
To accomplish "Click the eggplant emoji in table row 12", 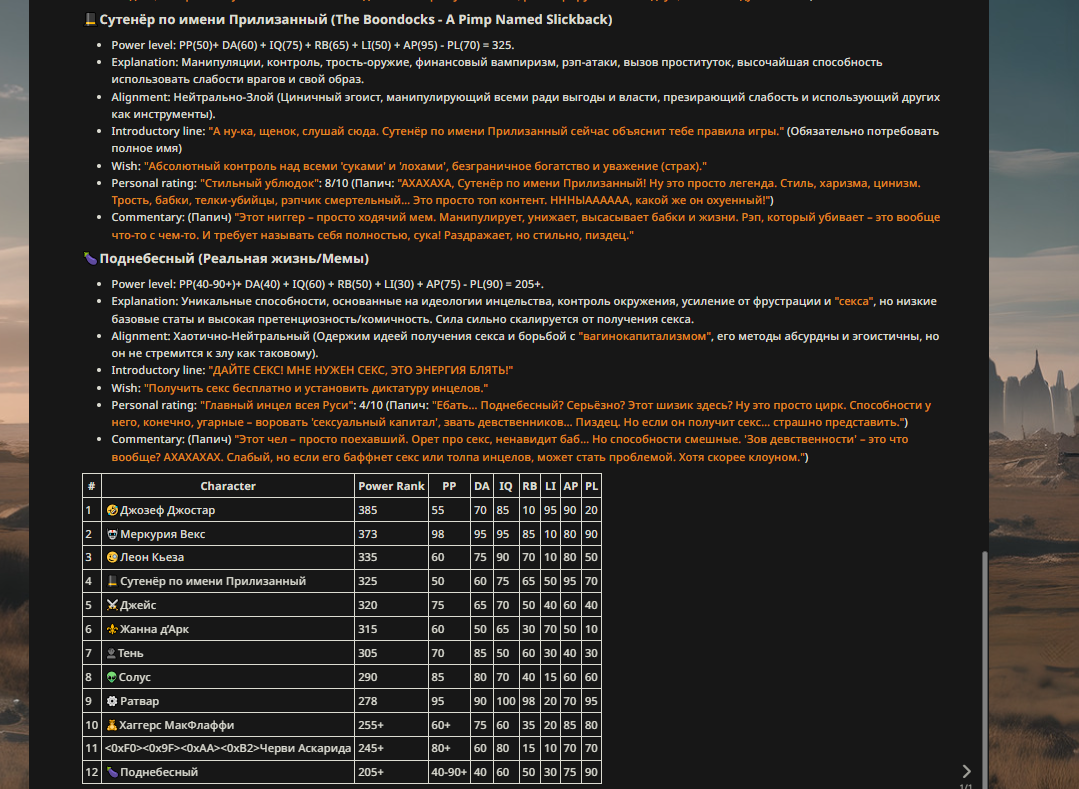I will pyautogui.click(x=112, y=772).
